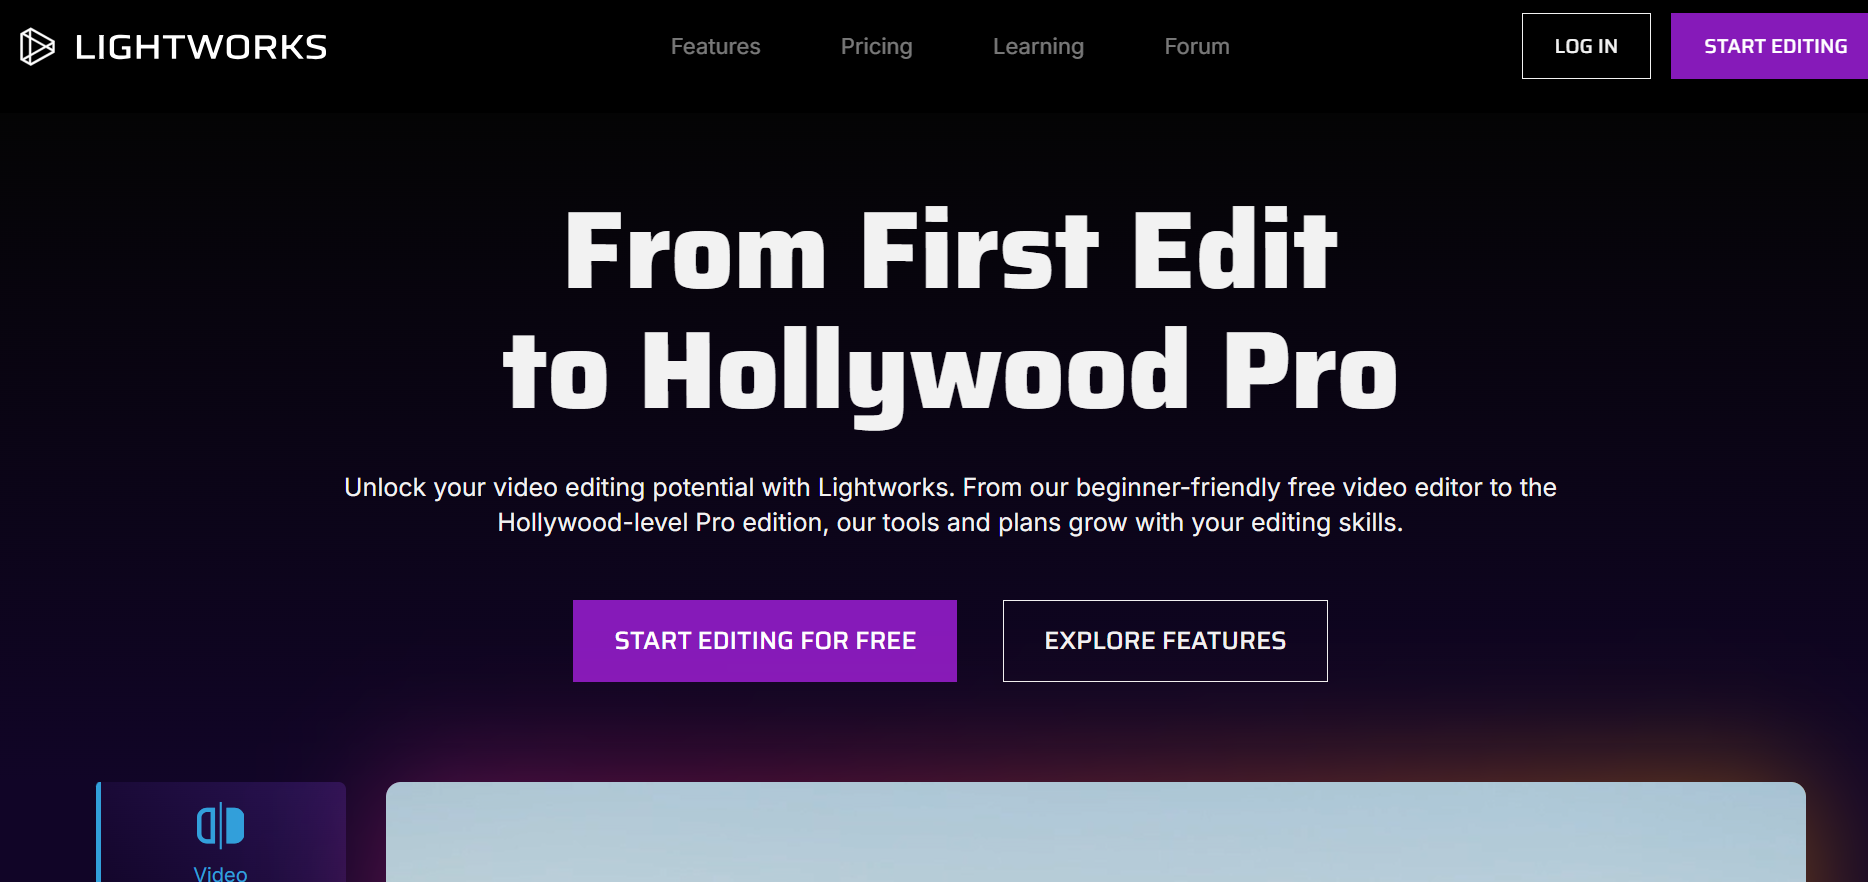Click the 'From First Edit' headline
The width and height of the screenshot is (1868, 882).
(950, 250)
